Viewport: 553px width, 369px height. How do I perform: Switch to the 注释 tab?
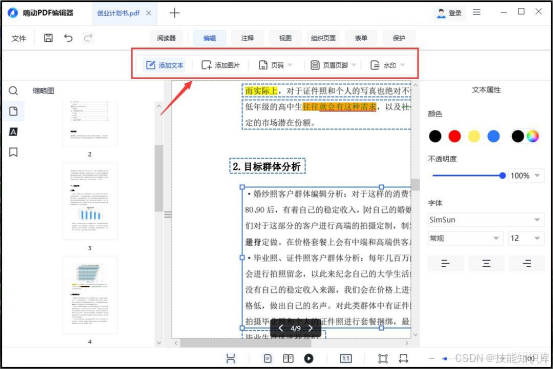248,38
